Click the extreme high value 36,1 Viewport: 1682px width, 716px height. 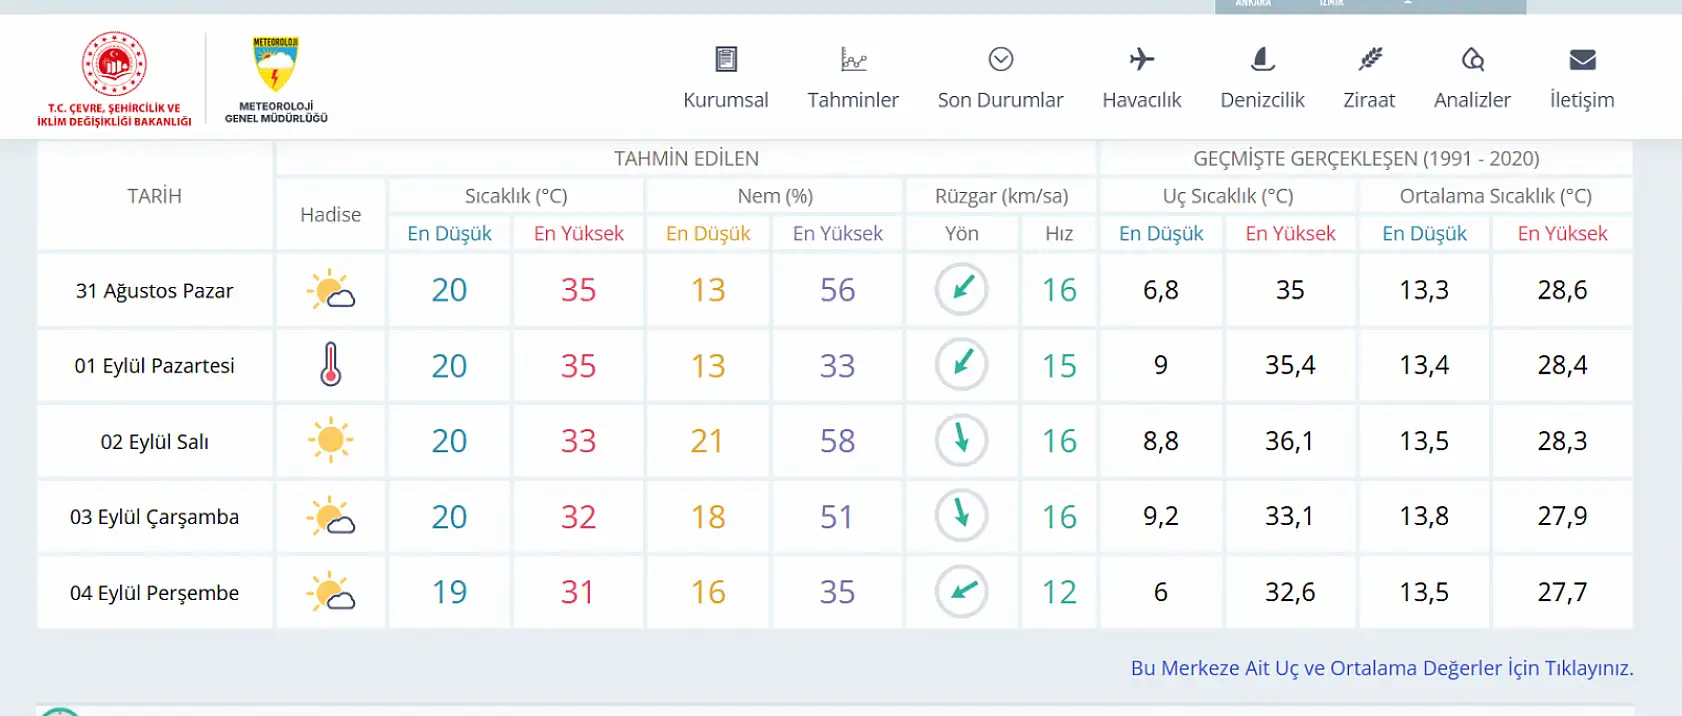1290,441
